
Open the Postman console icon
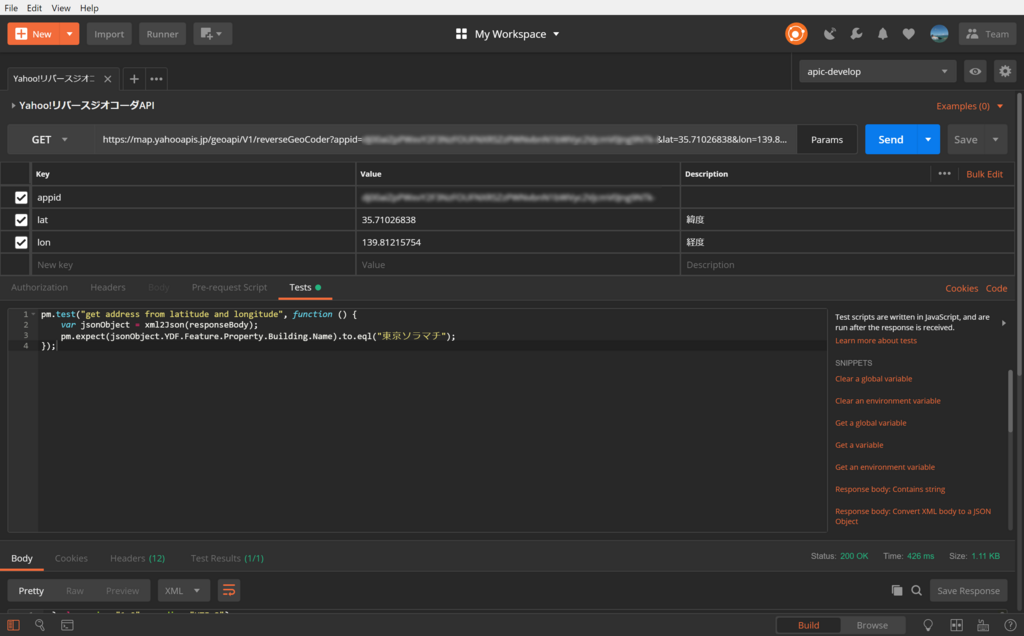pyautogui.click(x=67, y=625)
